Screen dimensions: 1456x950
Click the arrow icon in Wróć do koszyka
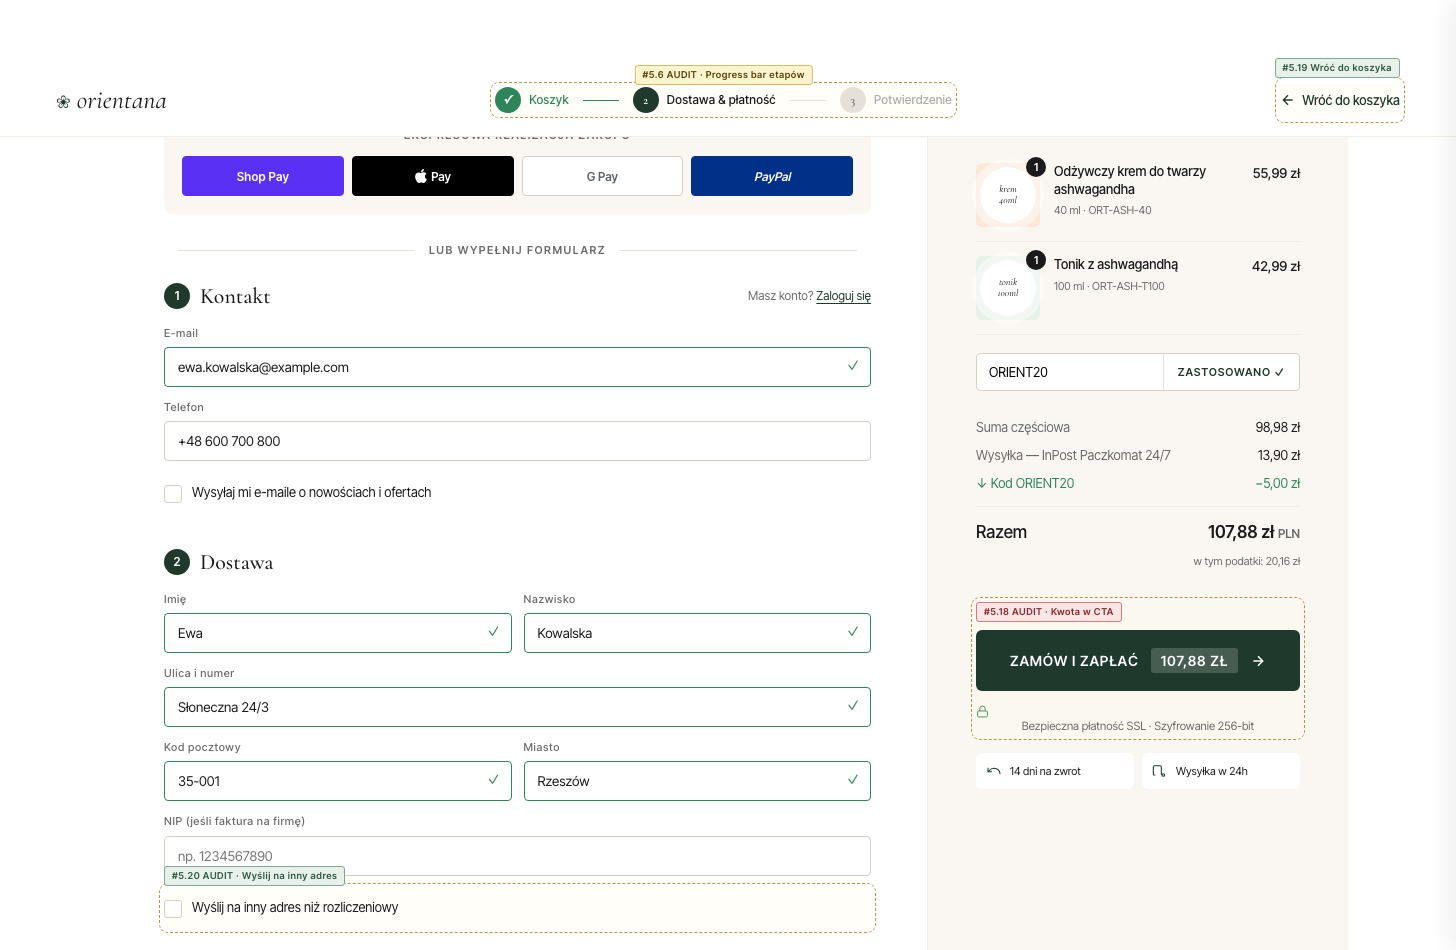click(x=1288, y=100)
